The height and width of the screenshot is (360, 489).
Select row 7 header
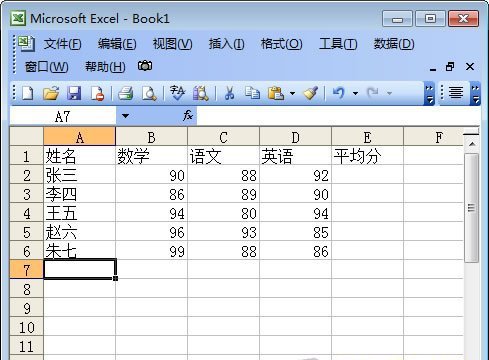coord(27,270)
